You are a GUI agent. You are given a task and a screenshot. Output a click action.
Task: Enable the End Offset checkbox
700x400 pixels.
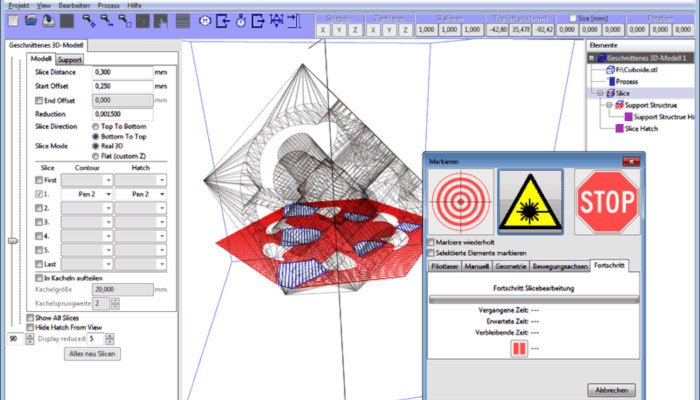tap(39, 101)
